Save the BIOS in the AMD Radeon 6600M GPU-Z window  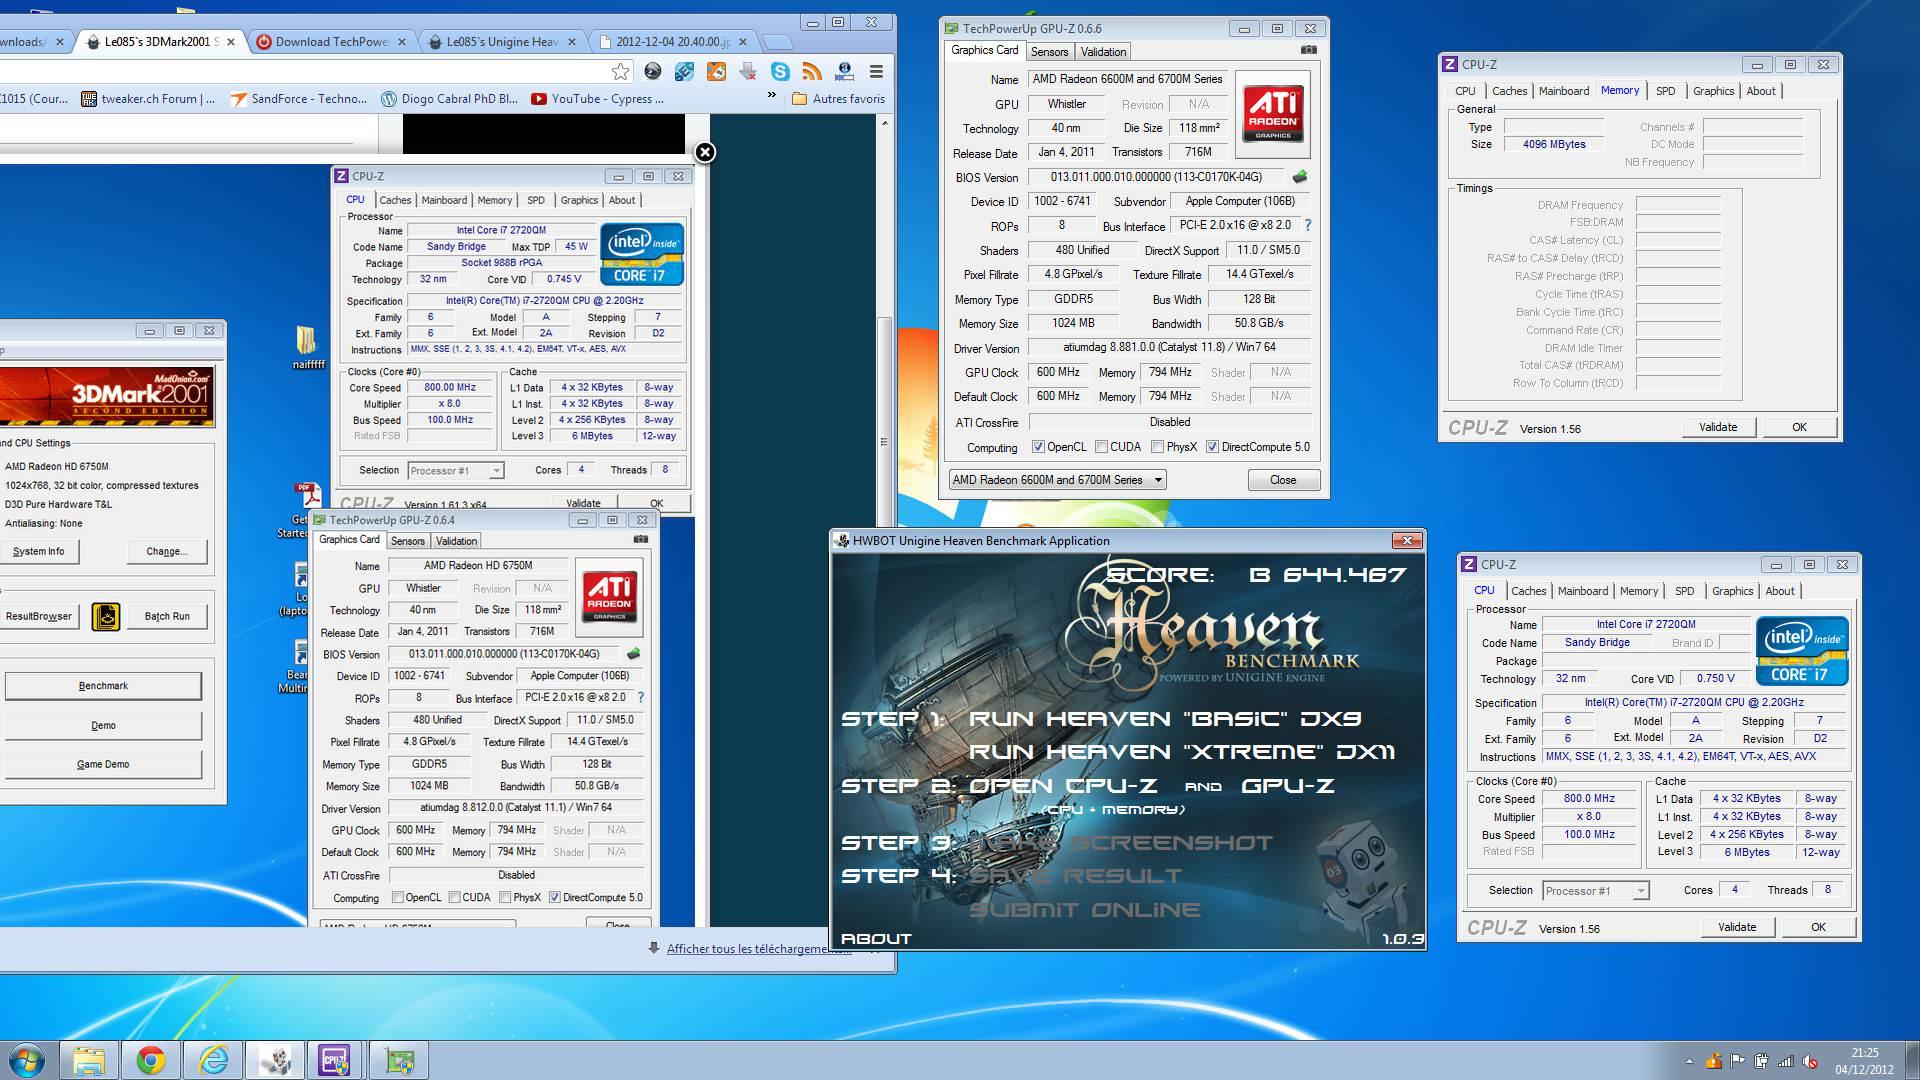1300,177
